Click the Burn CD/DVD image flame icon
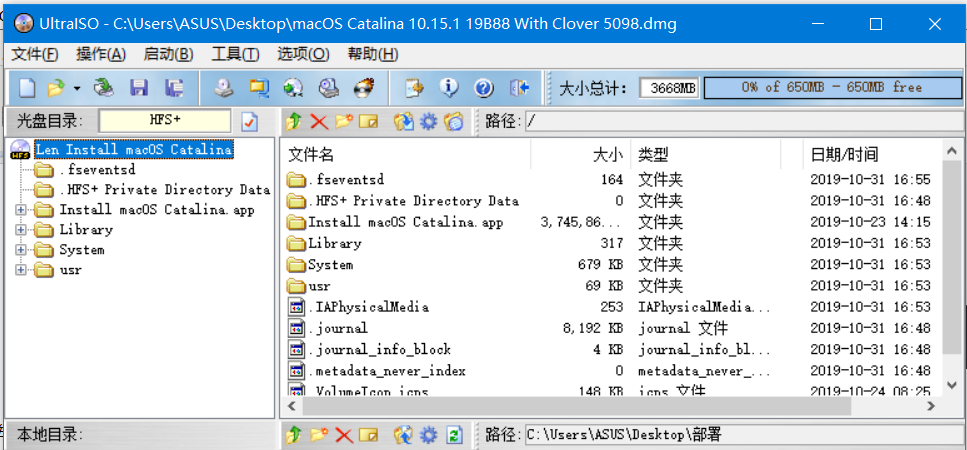Viewport: 967px width, 450px height. [x=363, y=88]
